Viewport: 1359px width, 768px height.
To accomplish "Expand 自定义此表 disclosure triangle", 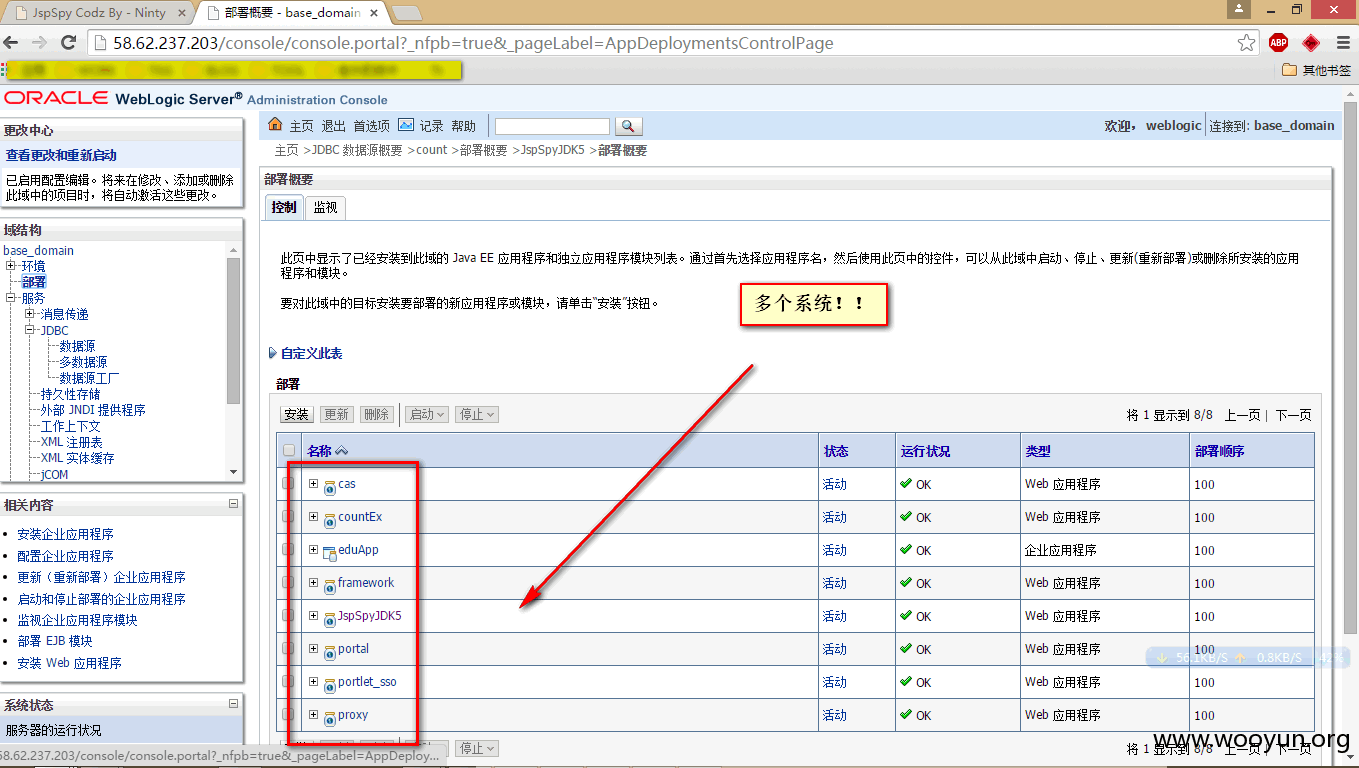I will click(273, 354).
